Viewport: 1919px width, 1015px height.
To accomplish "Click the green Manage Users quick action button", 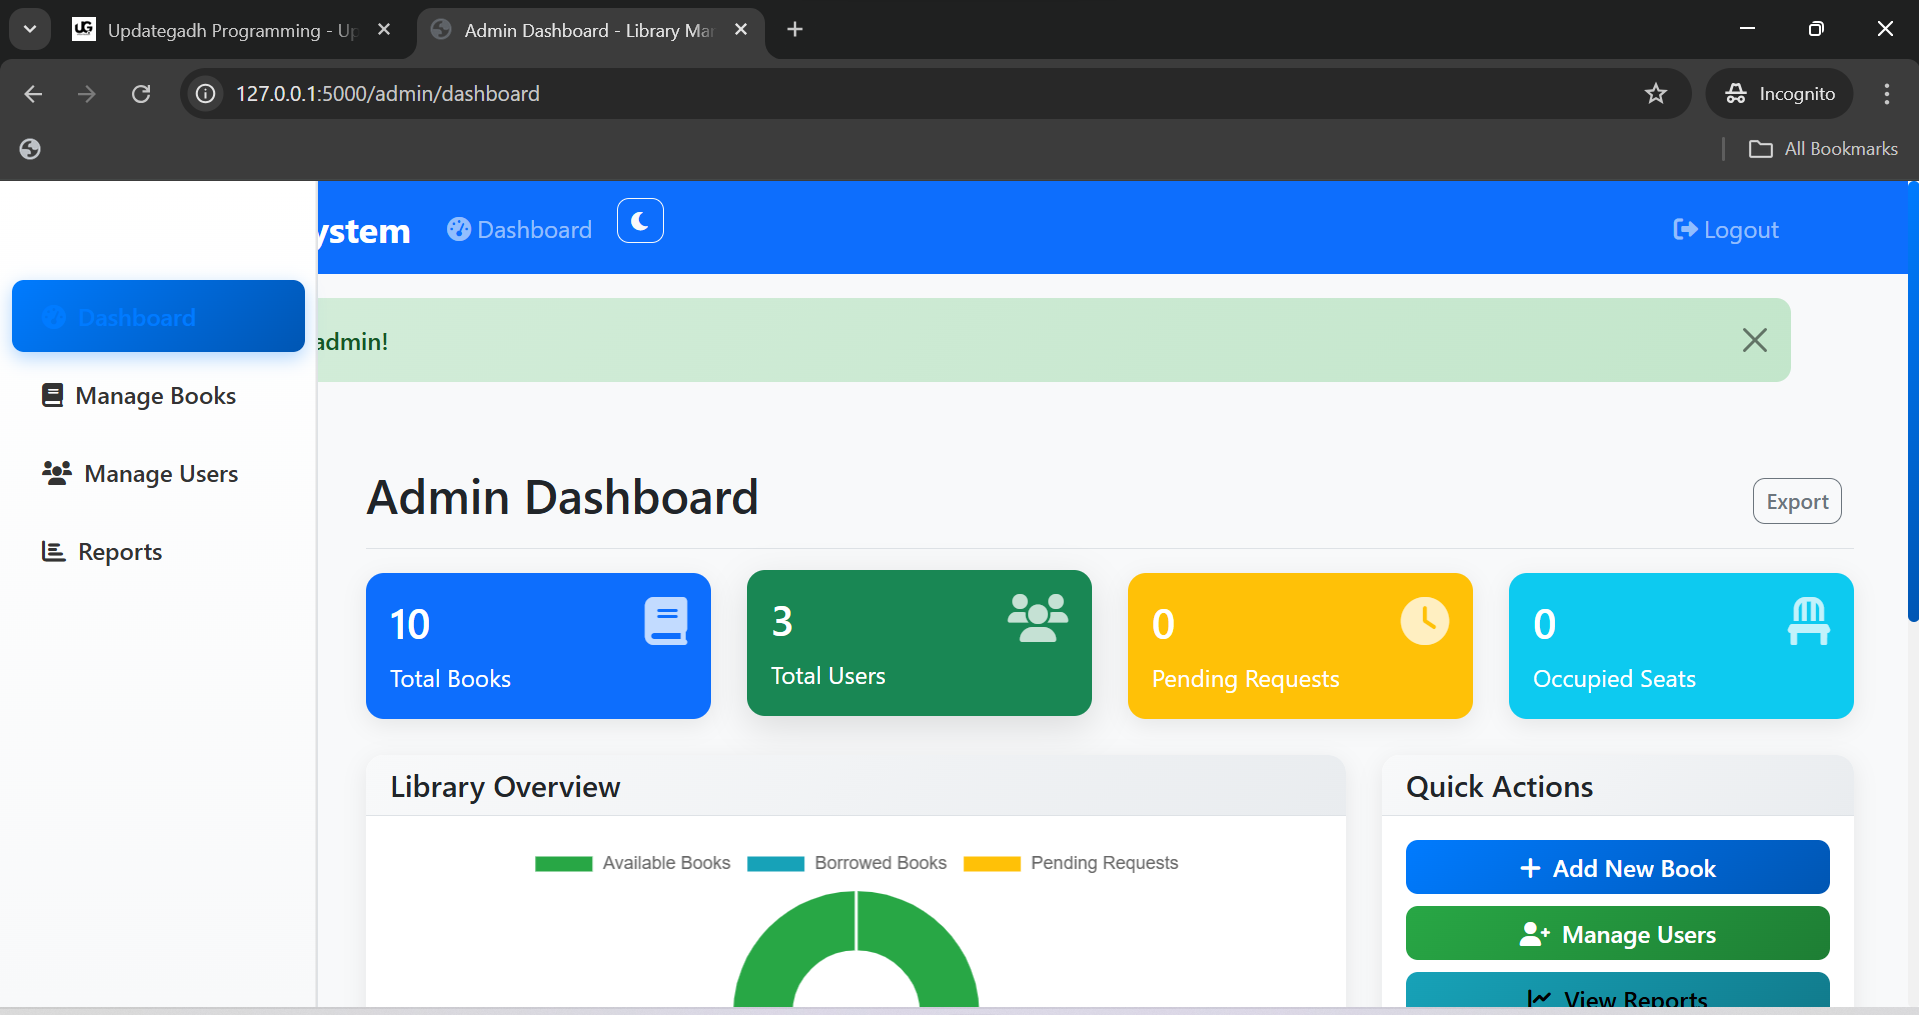I will pyautogui.click(x=1617, y=933).
